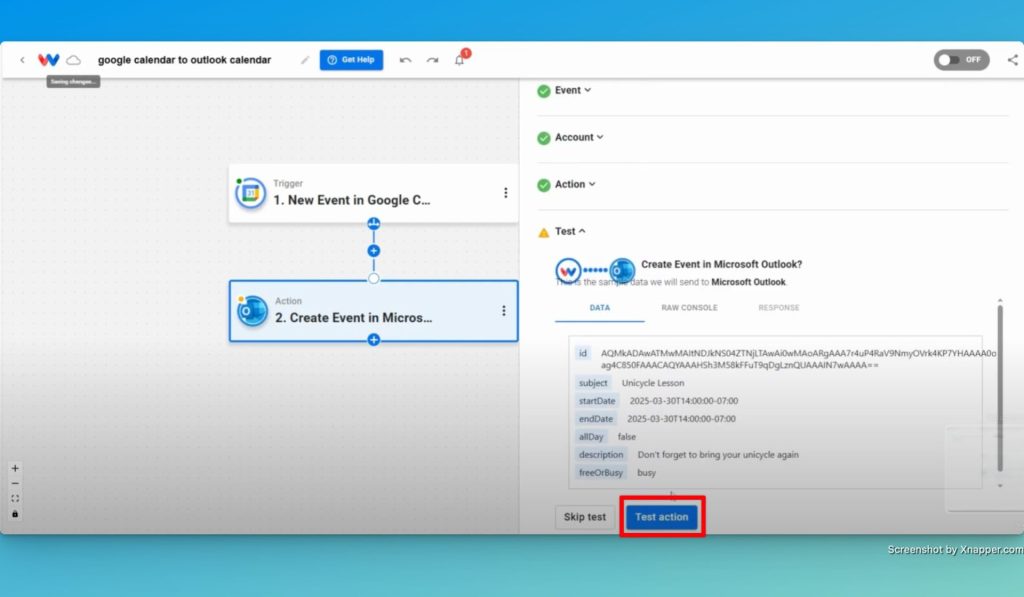Click the startDate value
Viewport: 1024px width, 597px height.
click(x=684, y=401)
